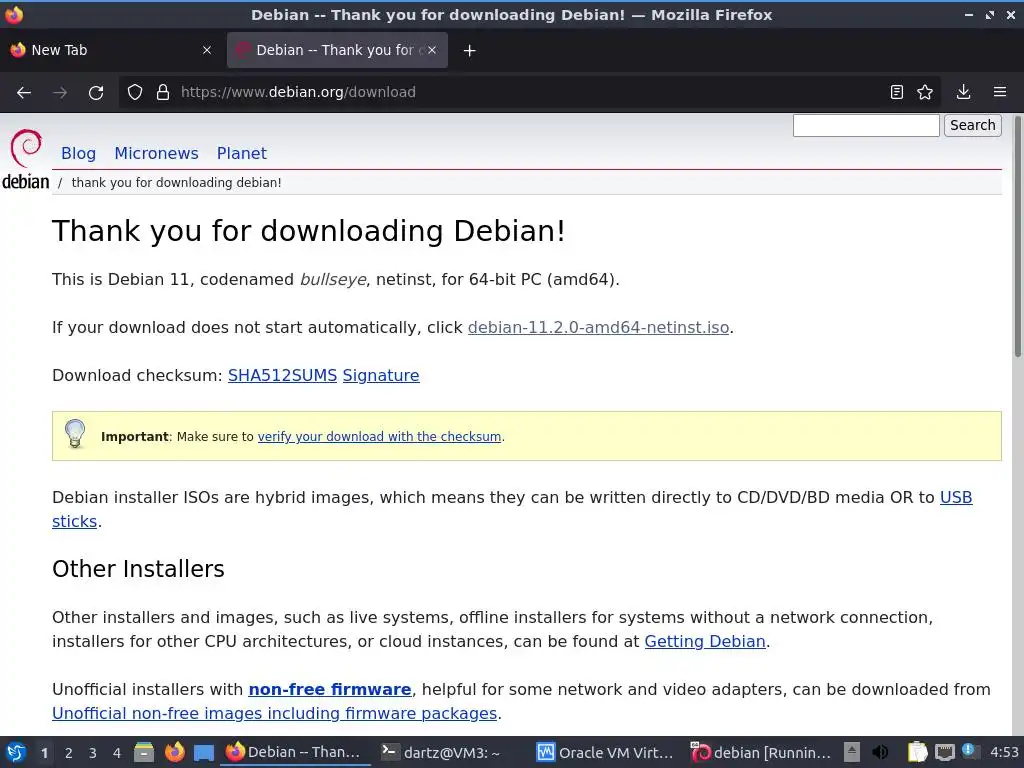
Task: Select the Debian Thank you tab
Action: (x=337, y=50)
